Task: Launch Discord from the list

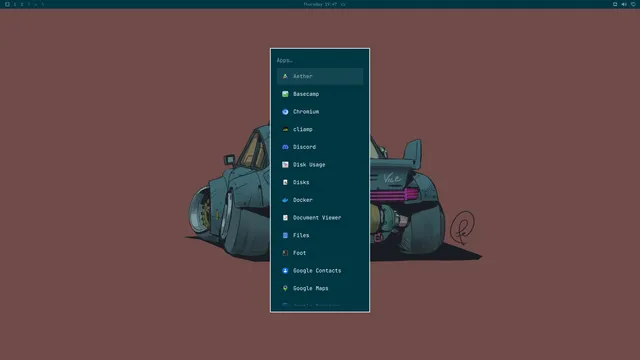Action: [320, 147]
